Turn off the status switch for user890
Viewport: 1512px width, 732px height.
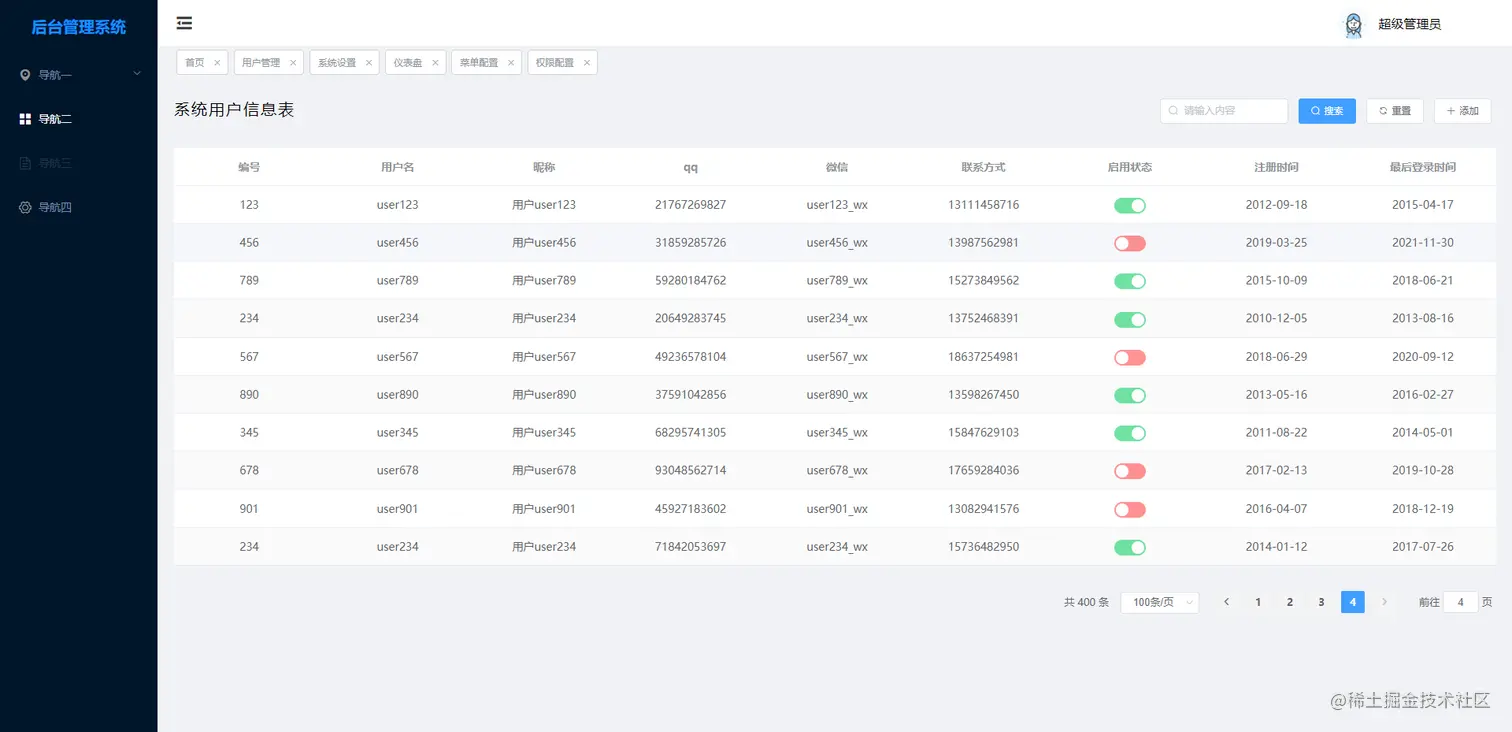click(x=1129, y=395)
